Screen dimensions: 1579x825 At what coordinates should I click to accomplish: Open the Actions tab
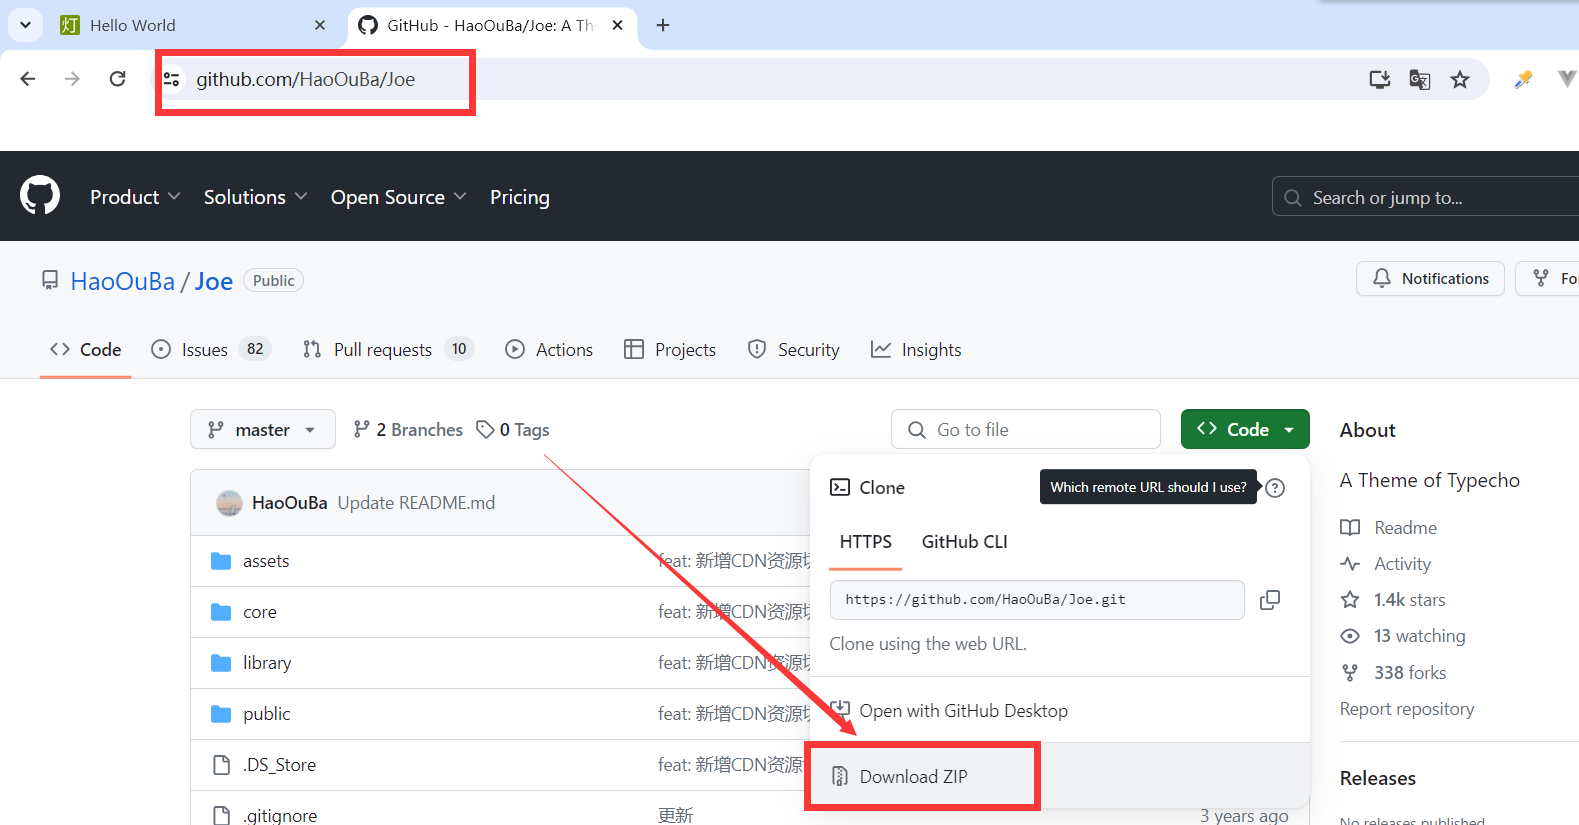[549, 350]
